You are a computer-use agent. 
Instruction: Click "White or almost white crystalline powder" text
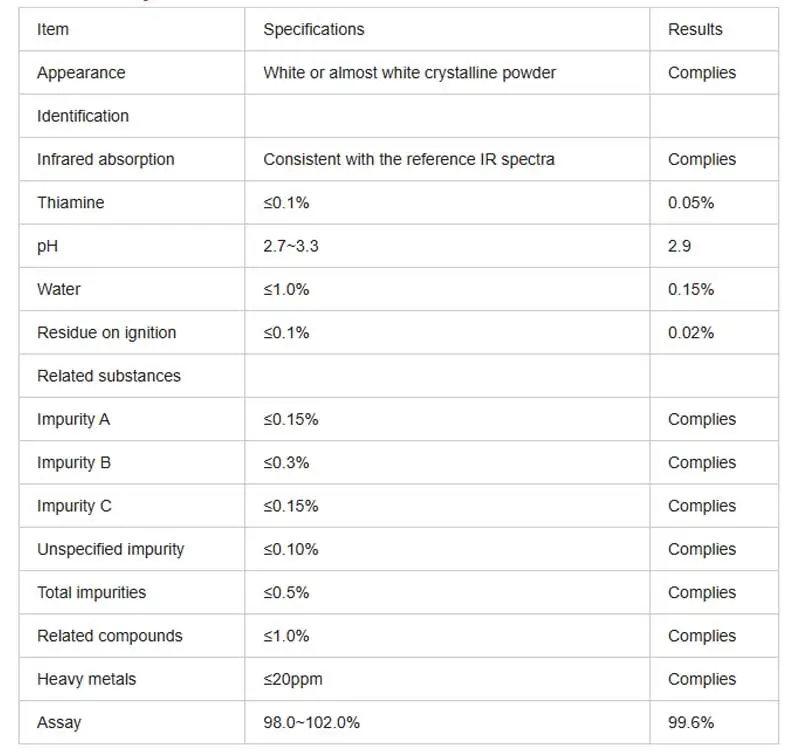point(409,73)
